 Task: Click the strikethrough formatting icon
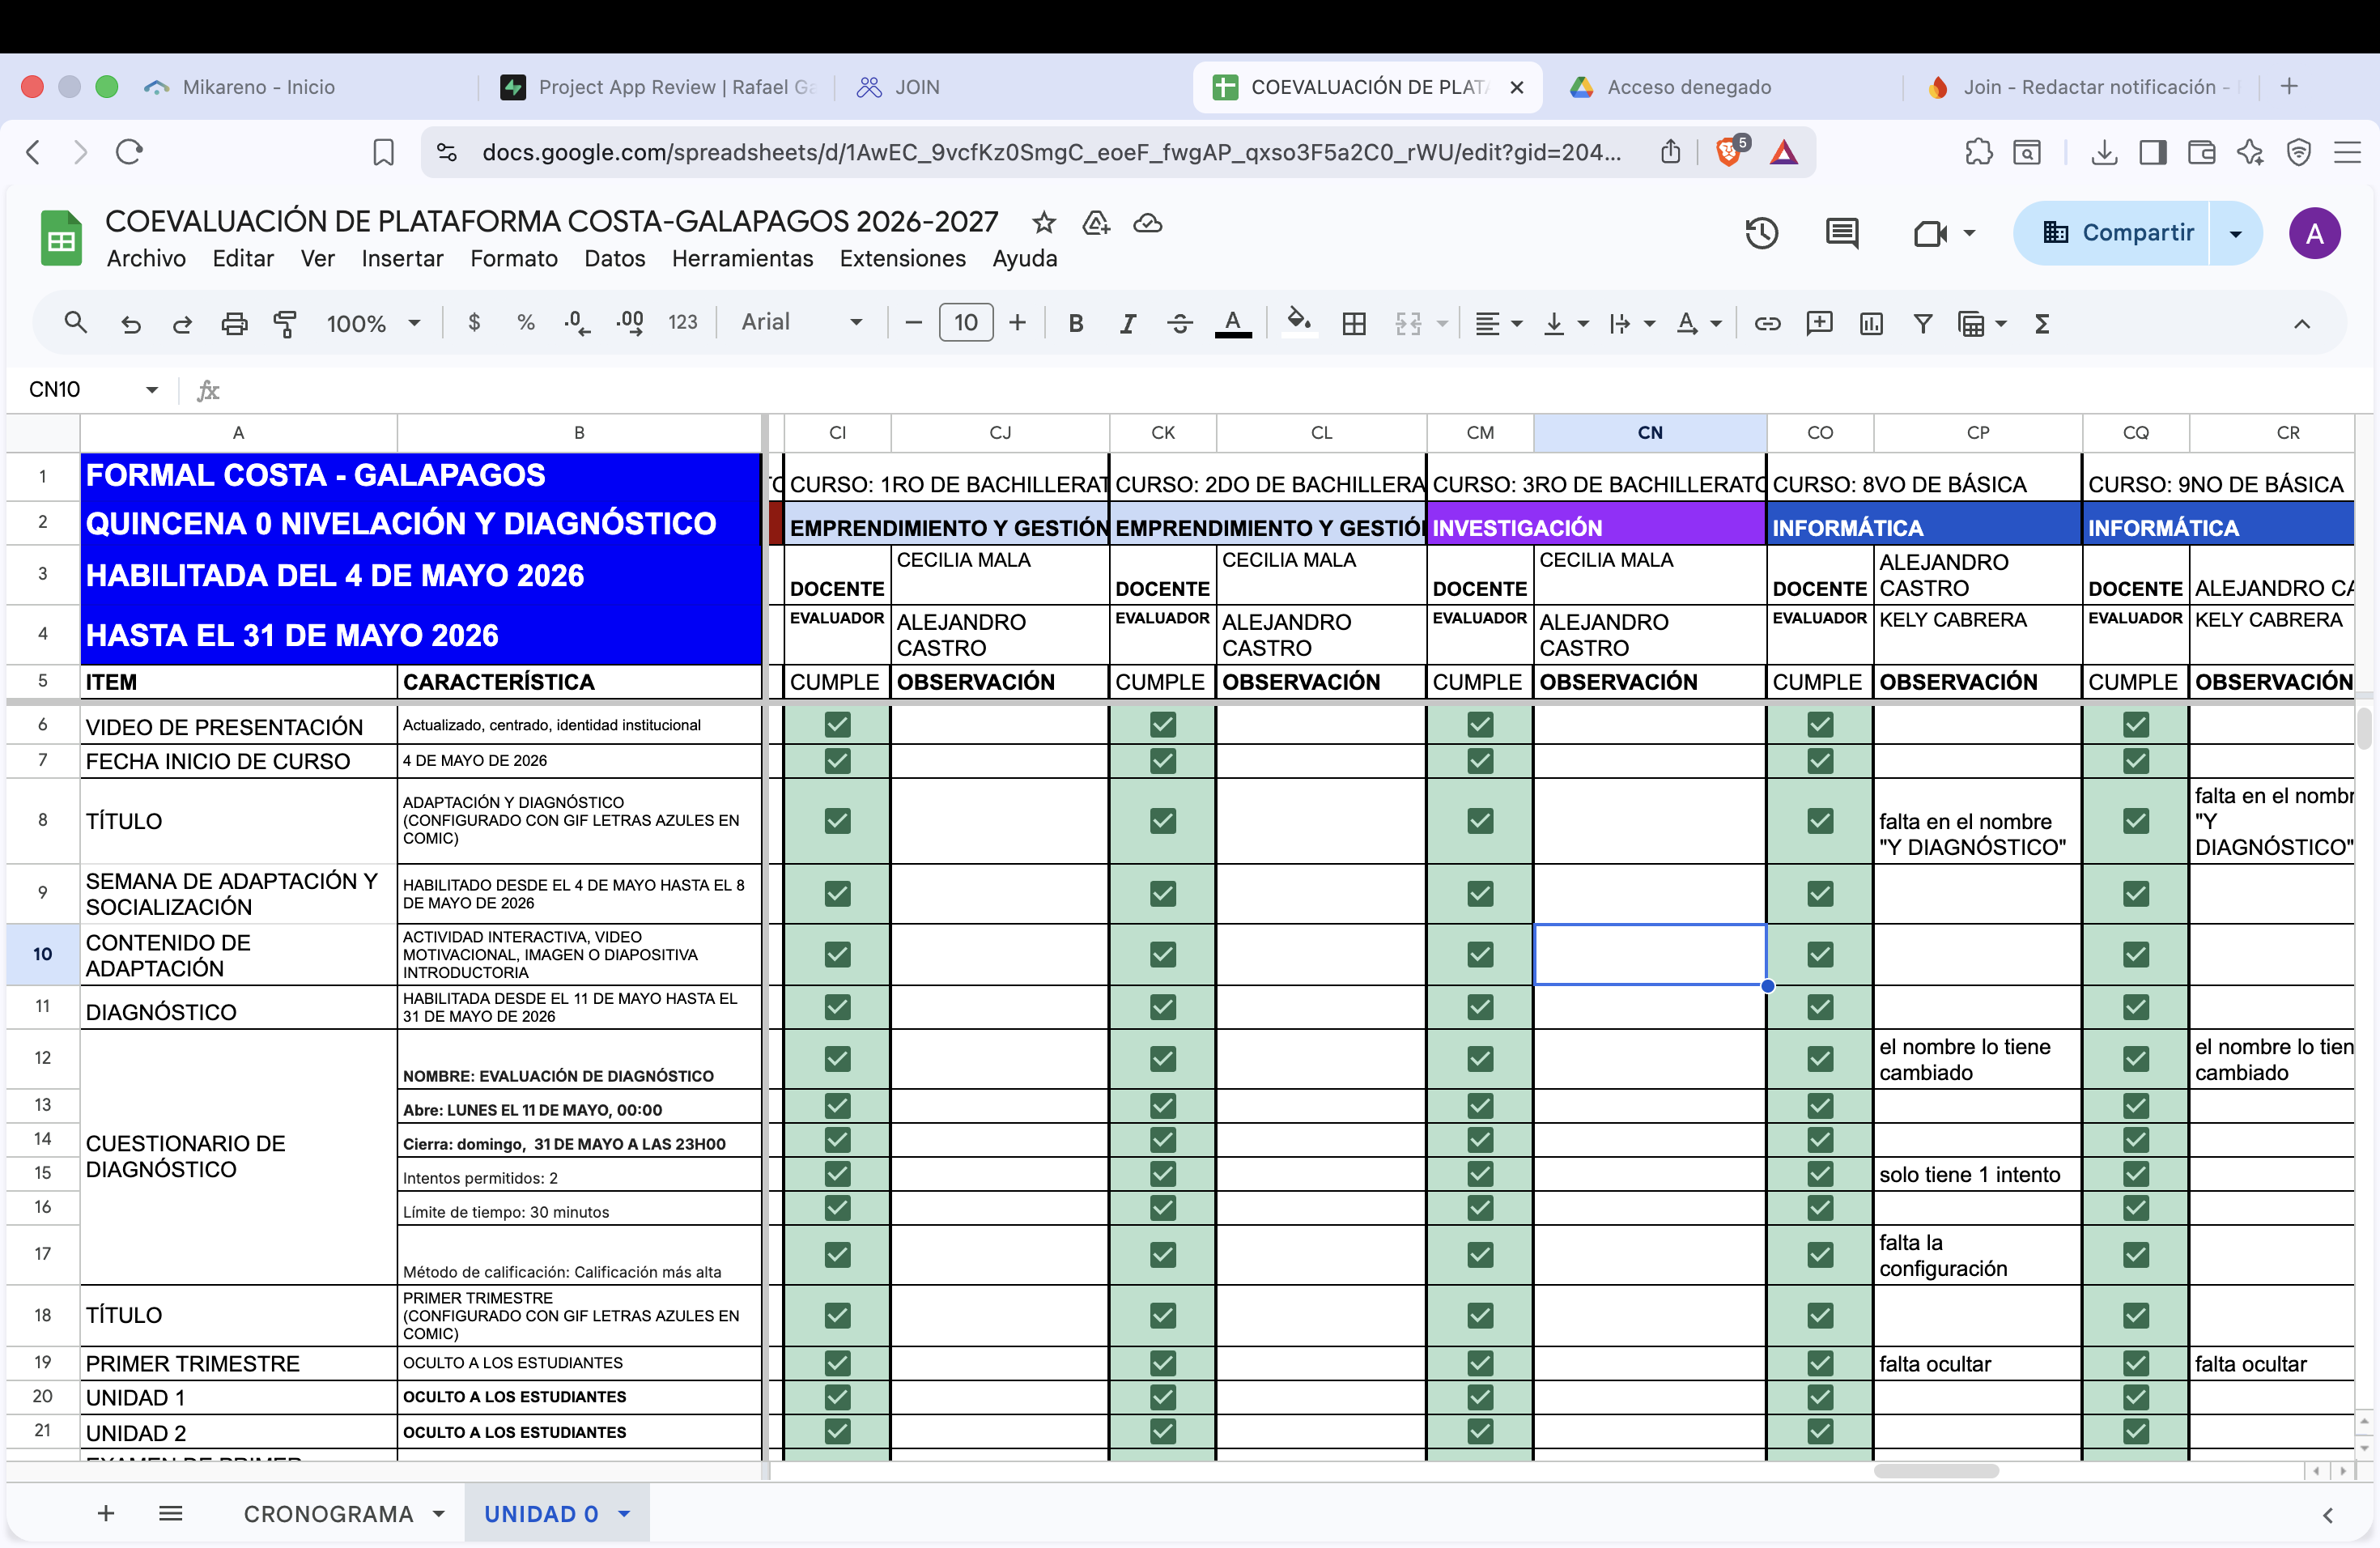pyautogui.click(x=1180, y=323)
